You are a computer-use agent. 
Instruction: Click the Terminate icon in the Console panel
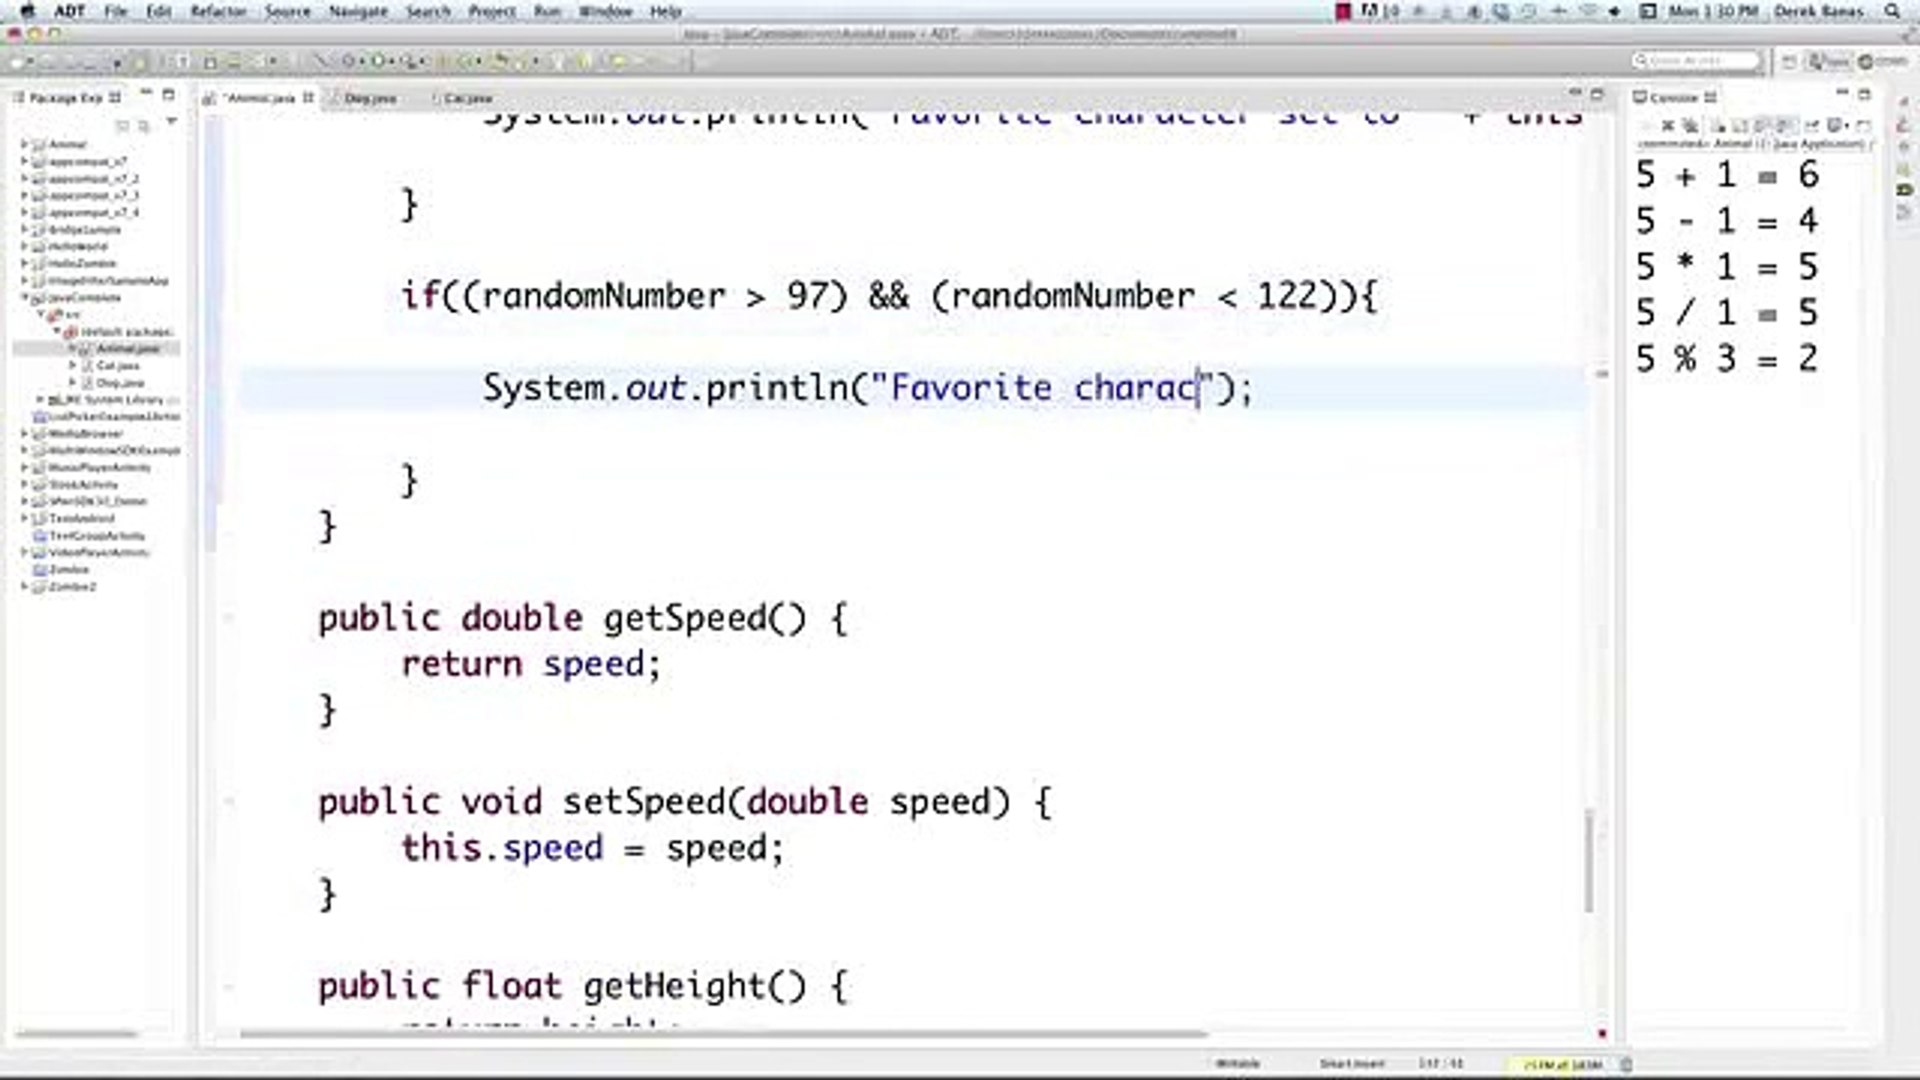pyautogui.click(x=1648, y=125)
